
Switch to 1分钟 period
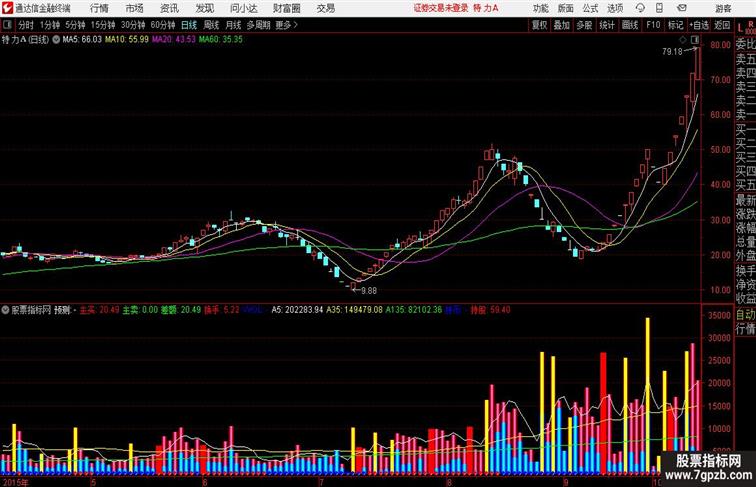tap(50, 25)
